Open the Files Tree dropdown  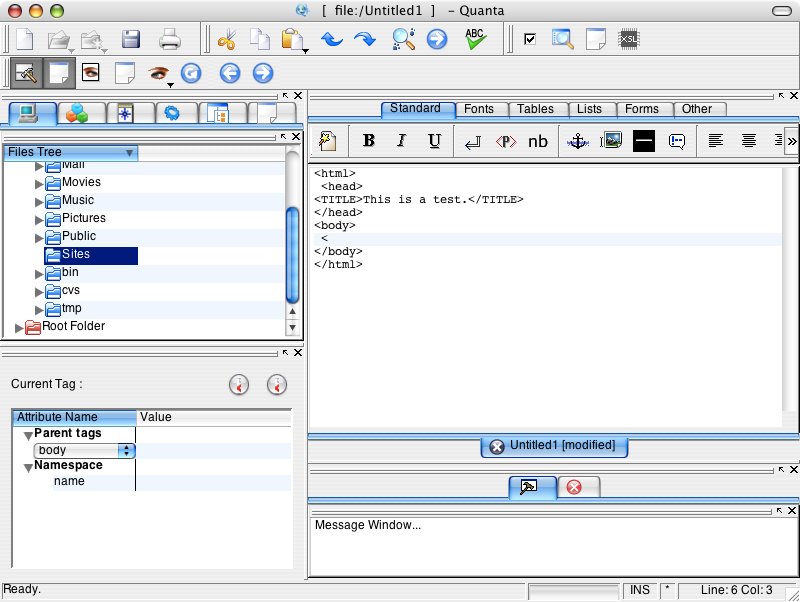tap(71, 152)
